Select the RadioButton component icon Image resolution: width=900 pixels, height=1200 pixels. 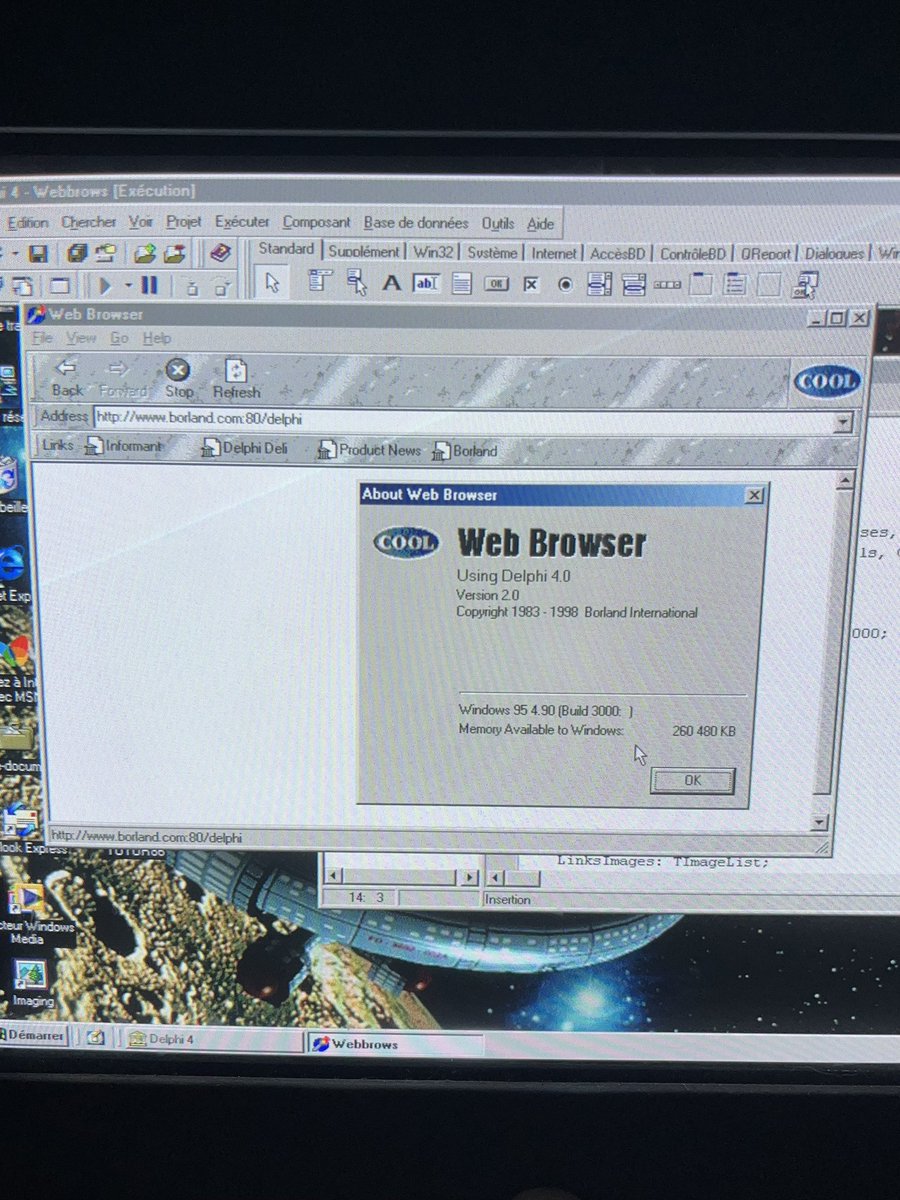[564, 284]
